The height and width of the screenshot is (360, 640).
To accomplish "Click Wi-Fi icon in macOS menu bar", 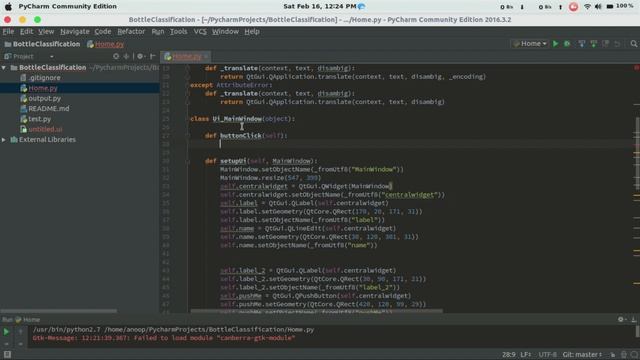I will tap(587, 7).
